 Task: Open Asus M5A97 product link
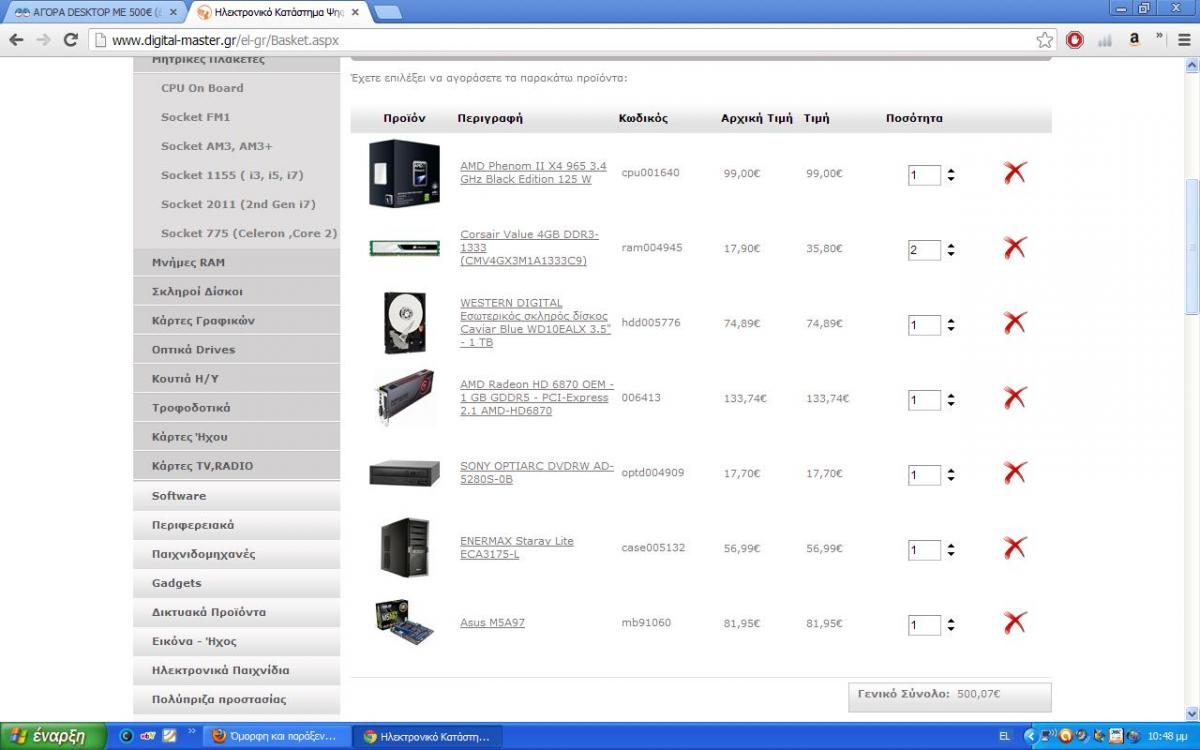tap(492, 623)
